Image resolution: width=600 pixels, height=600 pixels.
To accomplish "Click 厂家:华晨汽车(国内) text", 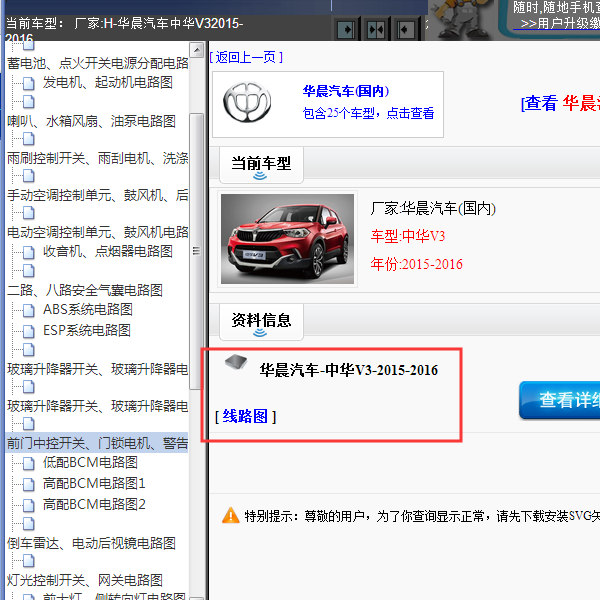I will [x=433, y=209].
